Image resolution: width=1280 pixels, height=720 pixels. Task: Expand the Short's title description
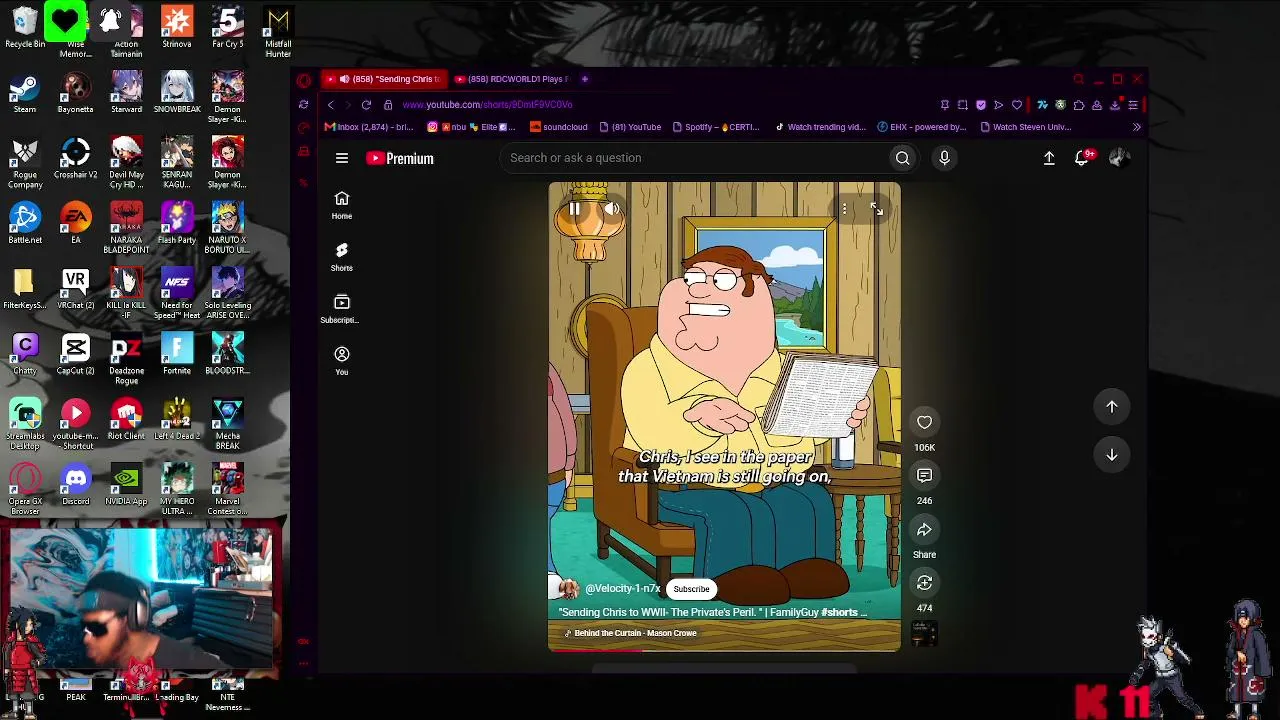click(x=713, y=612)
